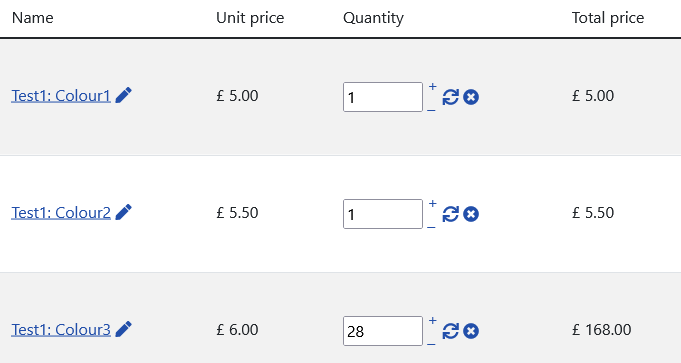Image resolution: width=681 pixels, height=363 pixels.
Task: Click the edit pencil beside Test1: Colour3
Action: click(x=123, y=329)
